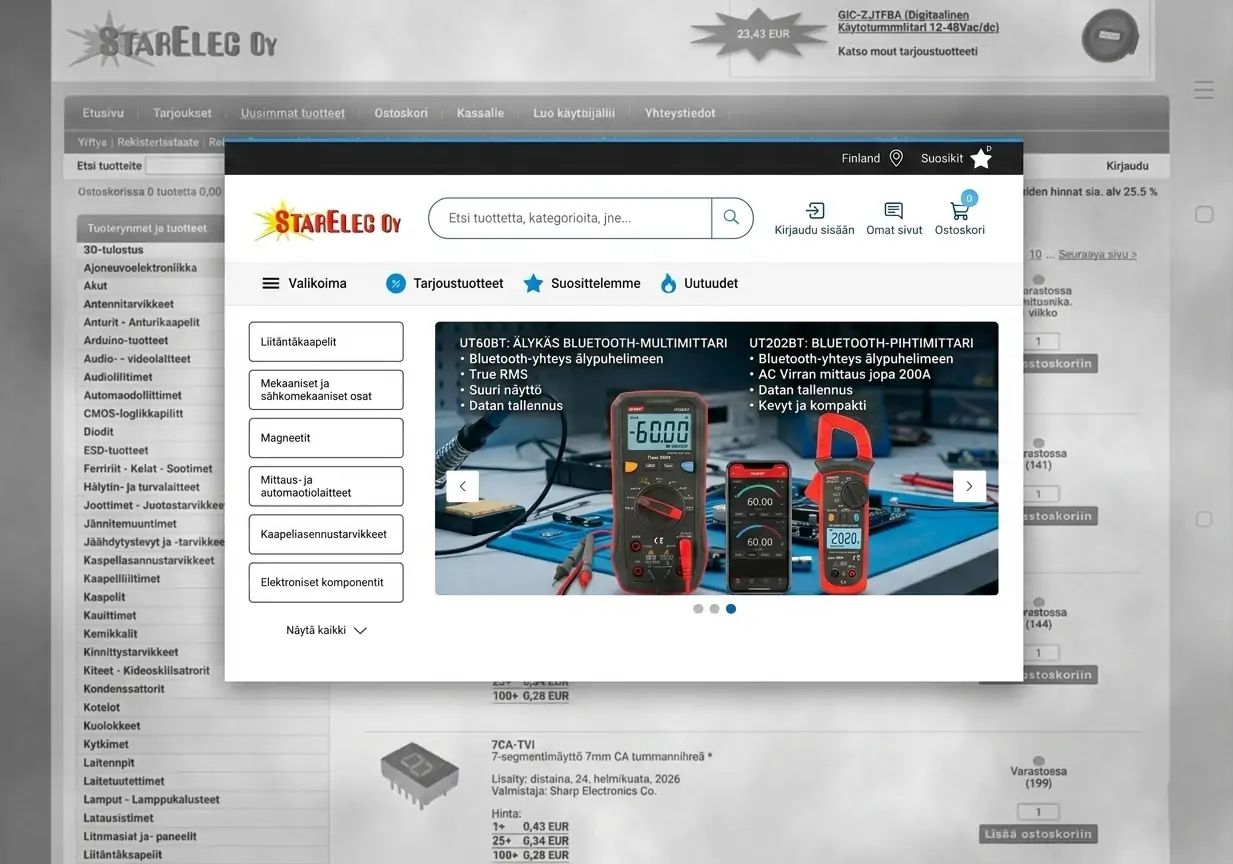Click the magnifying glass search icon

tap(731, 218)
